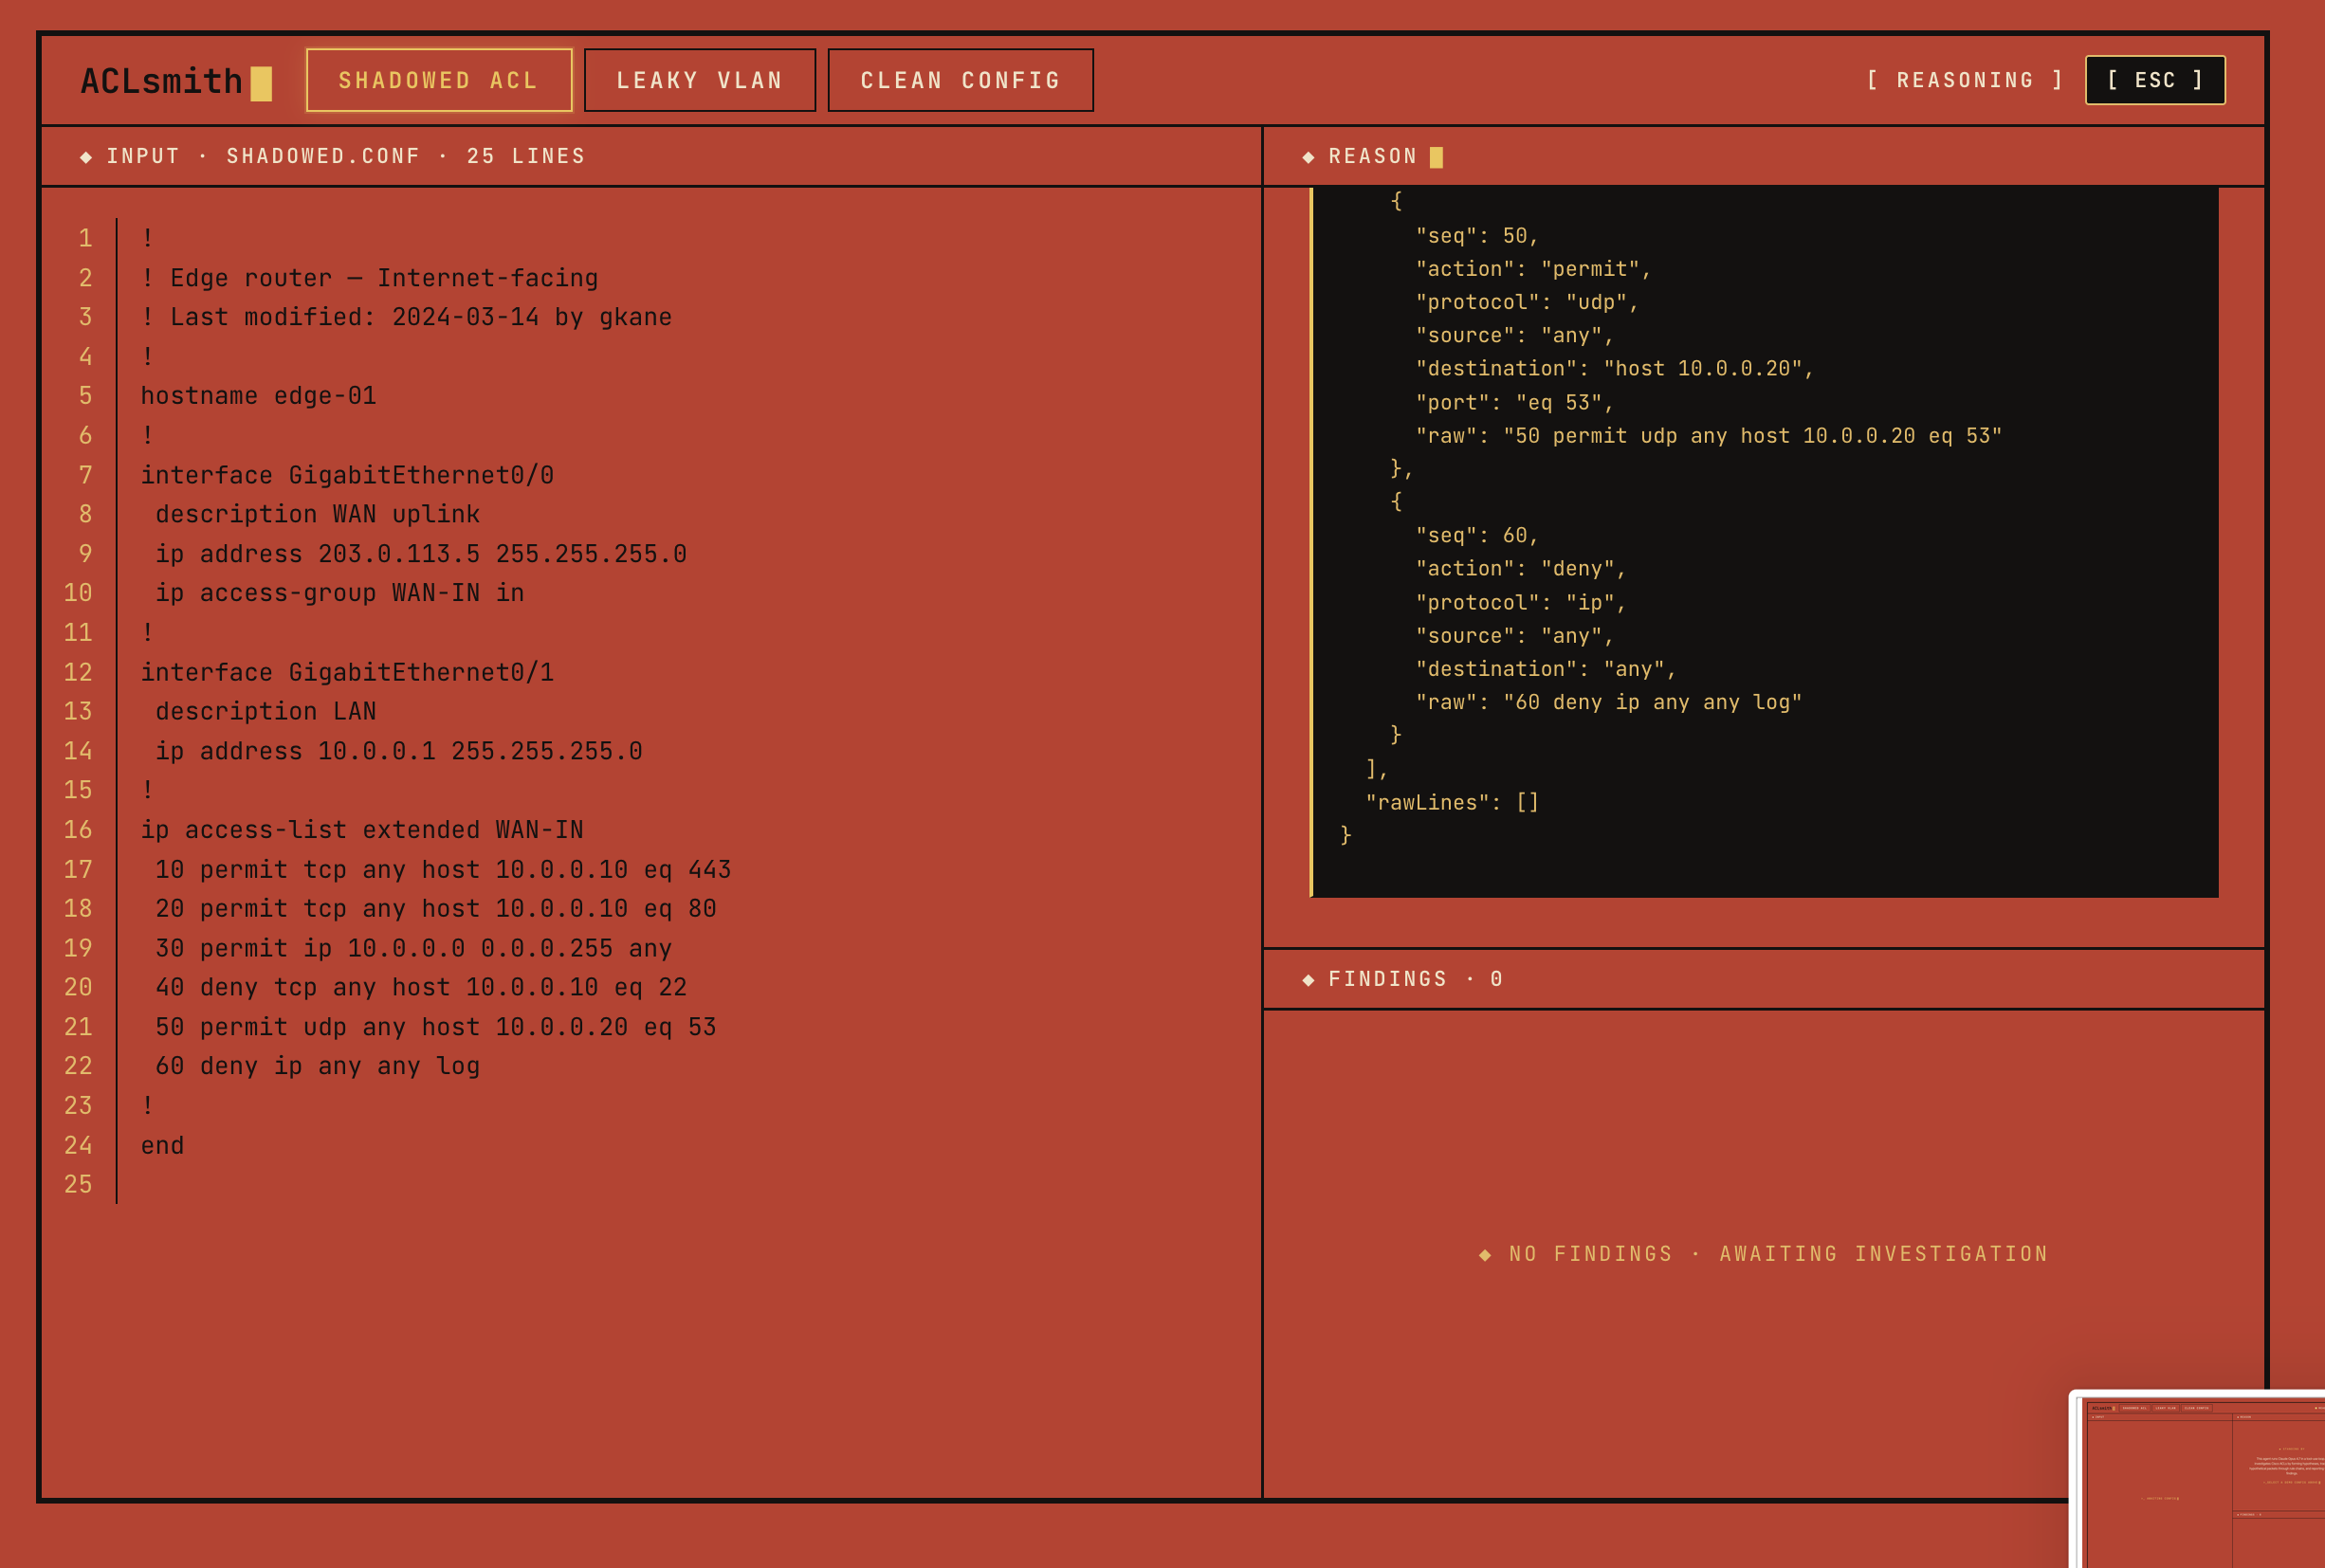The width and height of the screenshot is (2325, 1568).
Task: Toggle the REASONING mode indicator
Action: coord(1964,80)
